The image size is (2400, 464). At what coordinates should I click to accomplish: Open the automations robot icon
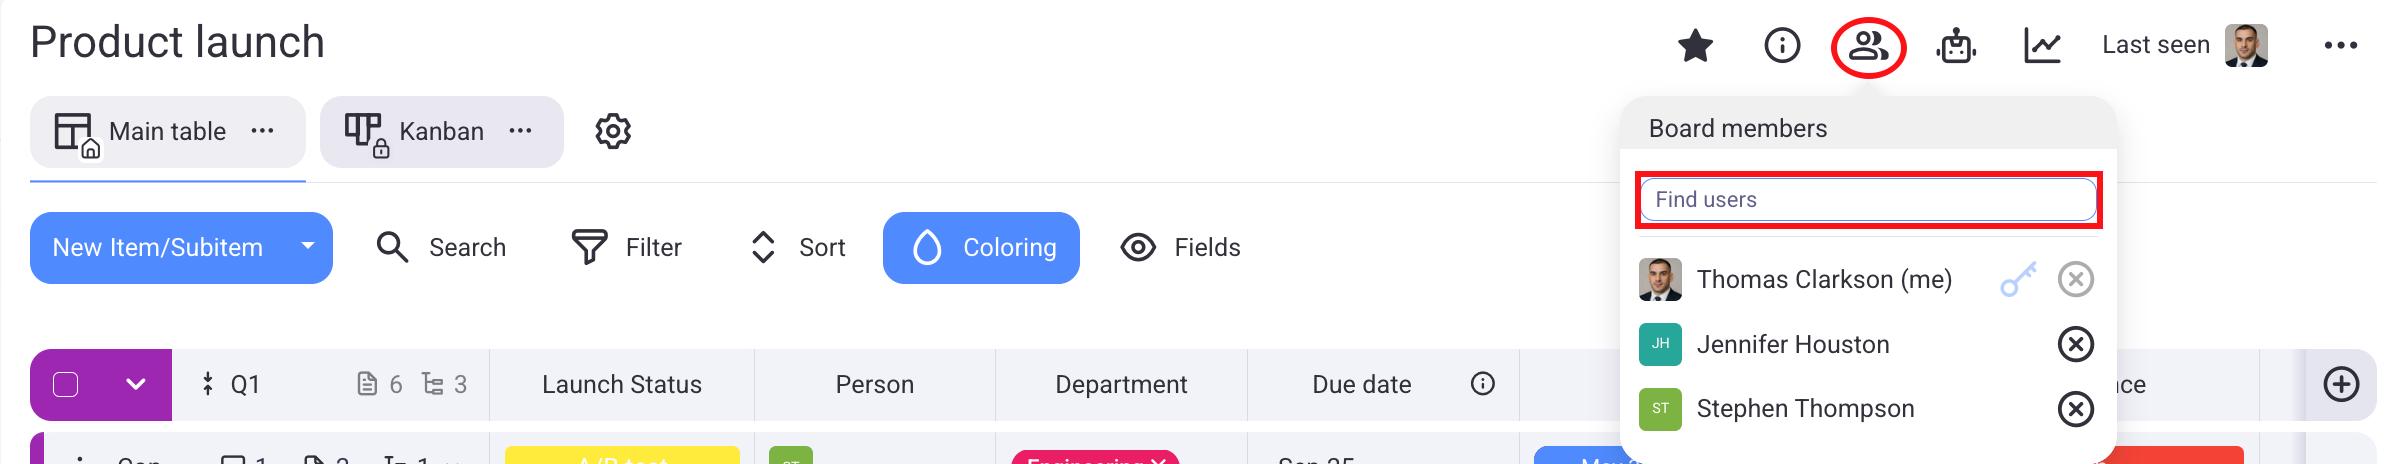[x=1956, y=46]
